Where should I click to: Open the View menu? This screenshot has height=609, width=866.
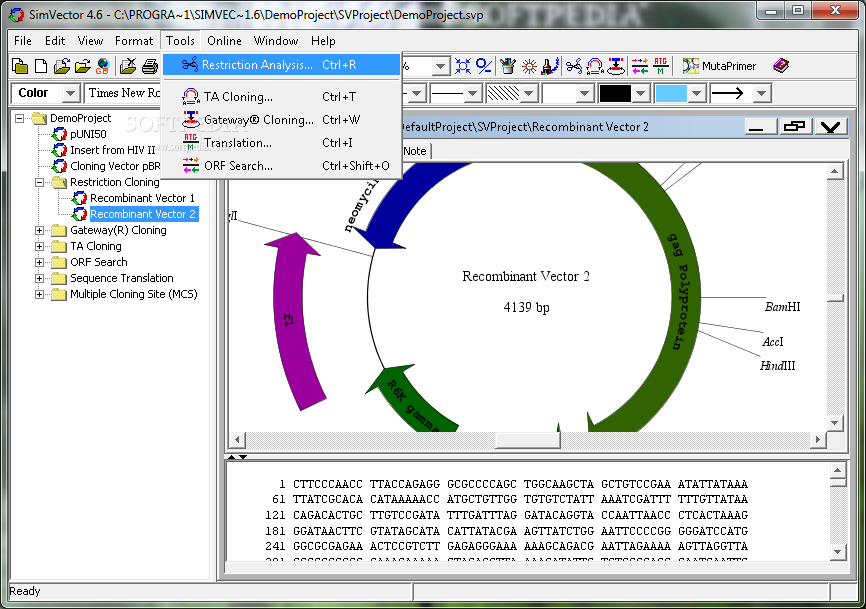point(90,41)
